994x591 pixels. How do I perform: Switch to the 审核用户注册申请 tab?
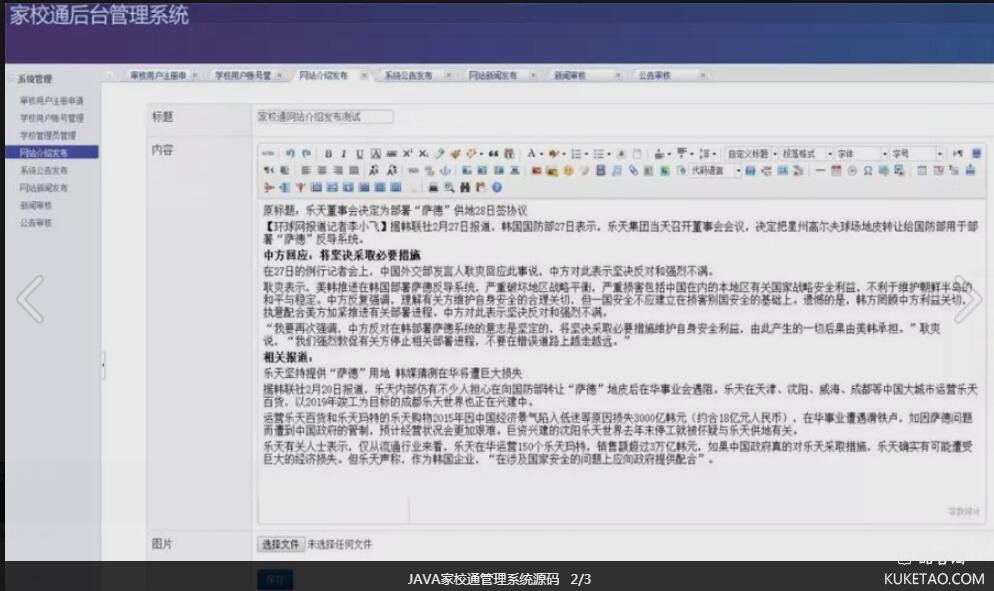[158, 75]
